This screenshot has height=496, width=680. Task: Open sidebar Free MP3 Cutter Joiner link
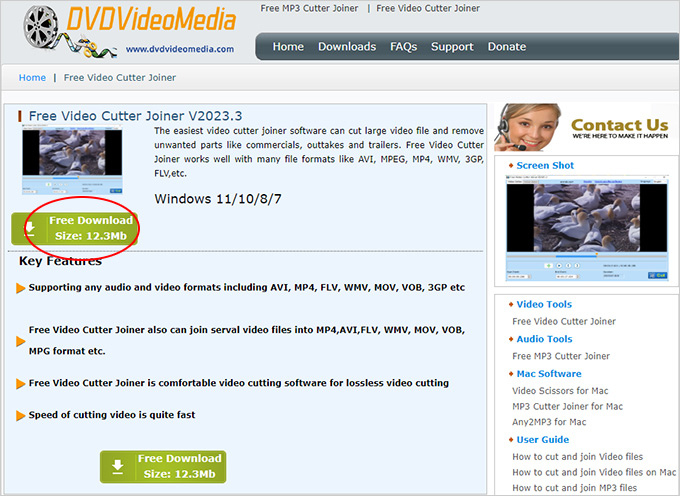561,356
